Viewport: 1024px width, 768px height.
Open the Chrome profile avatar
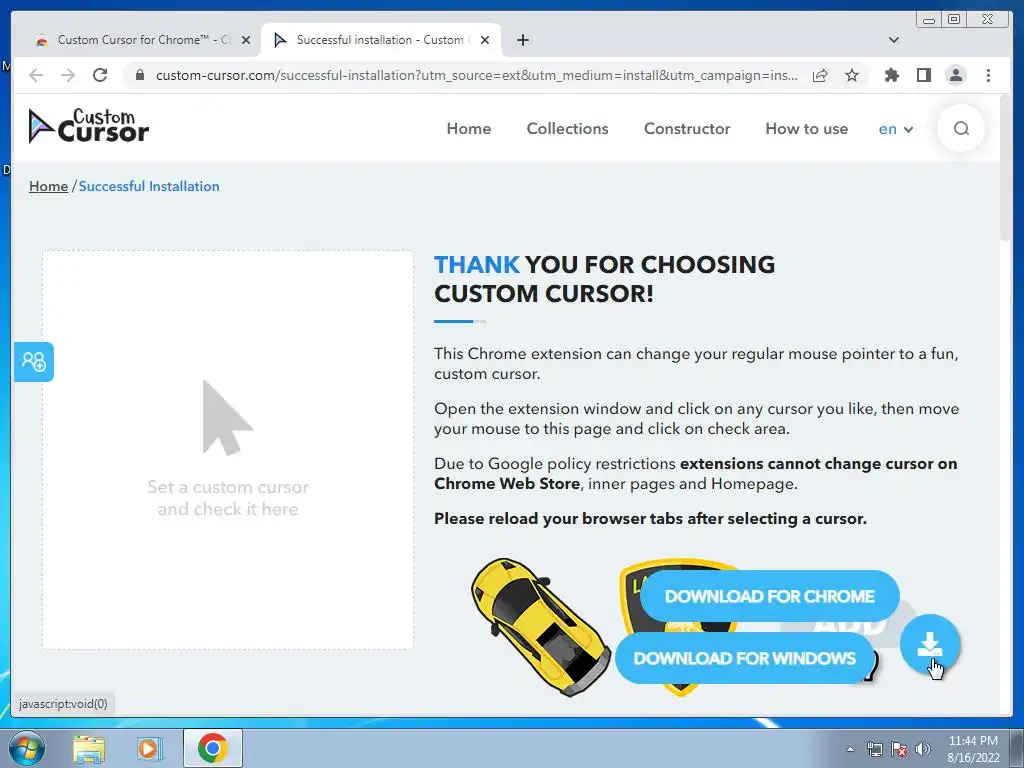point(955,75)
